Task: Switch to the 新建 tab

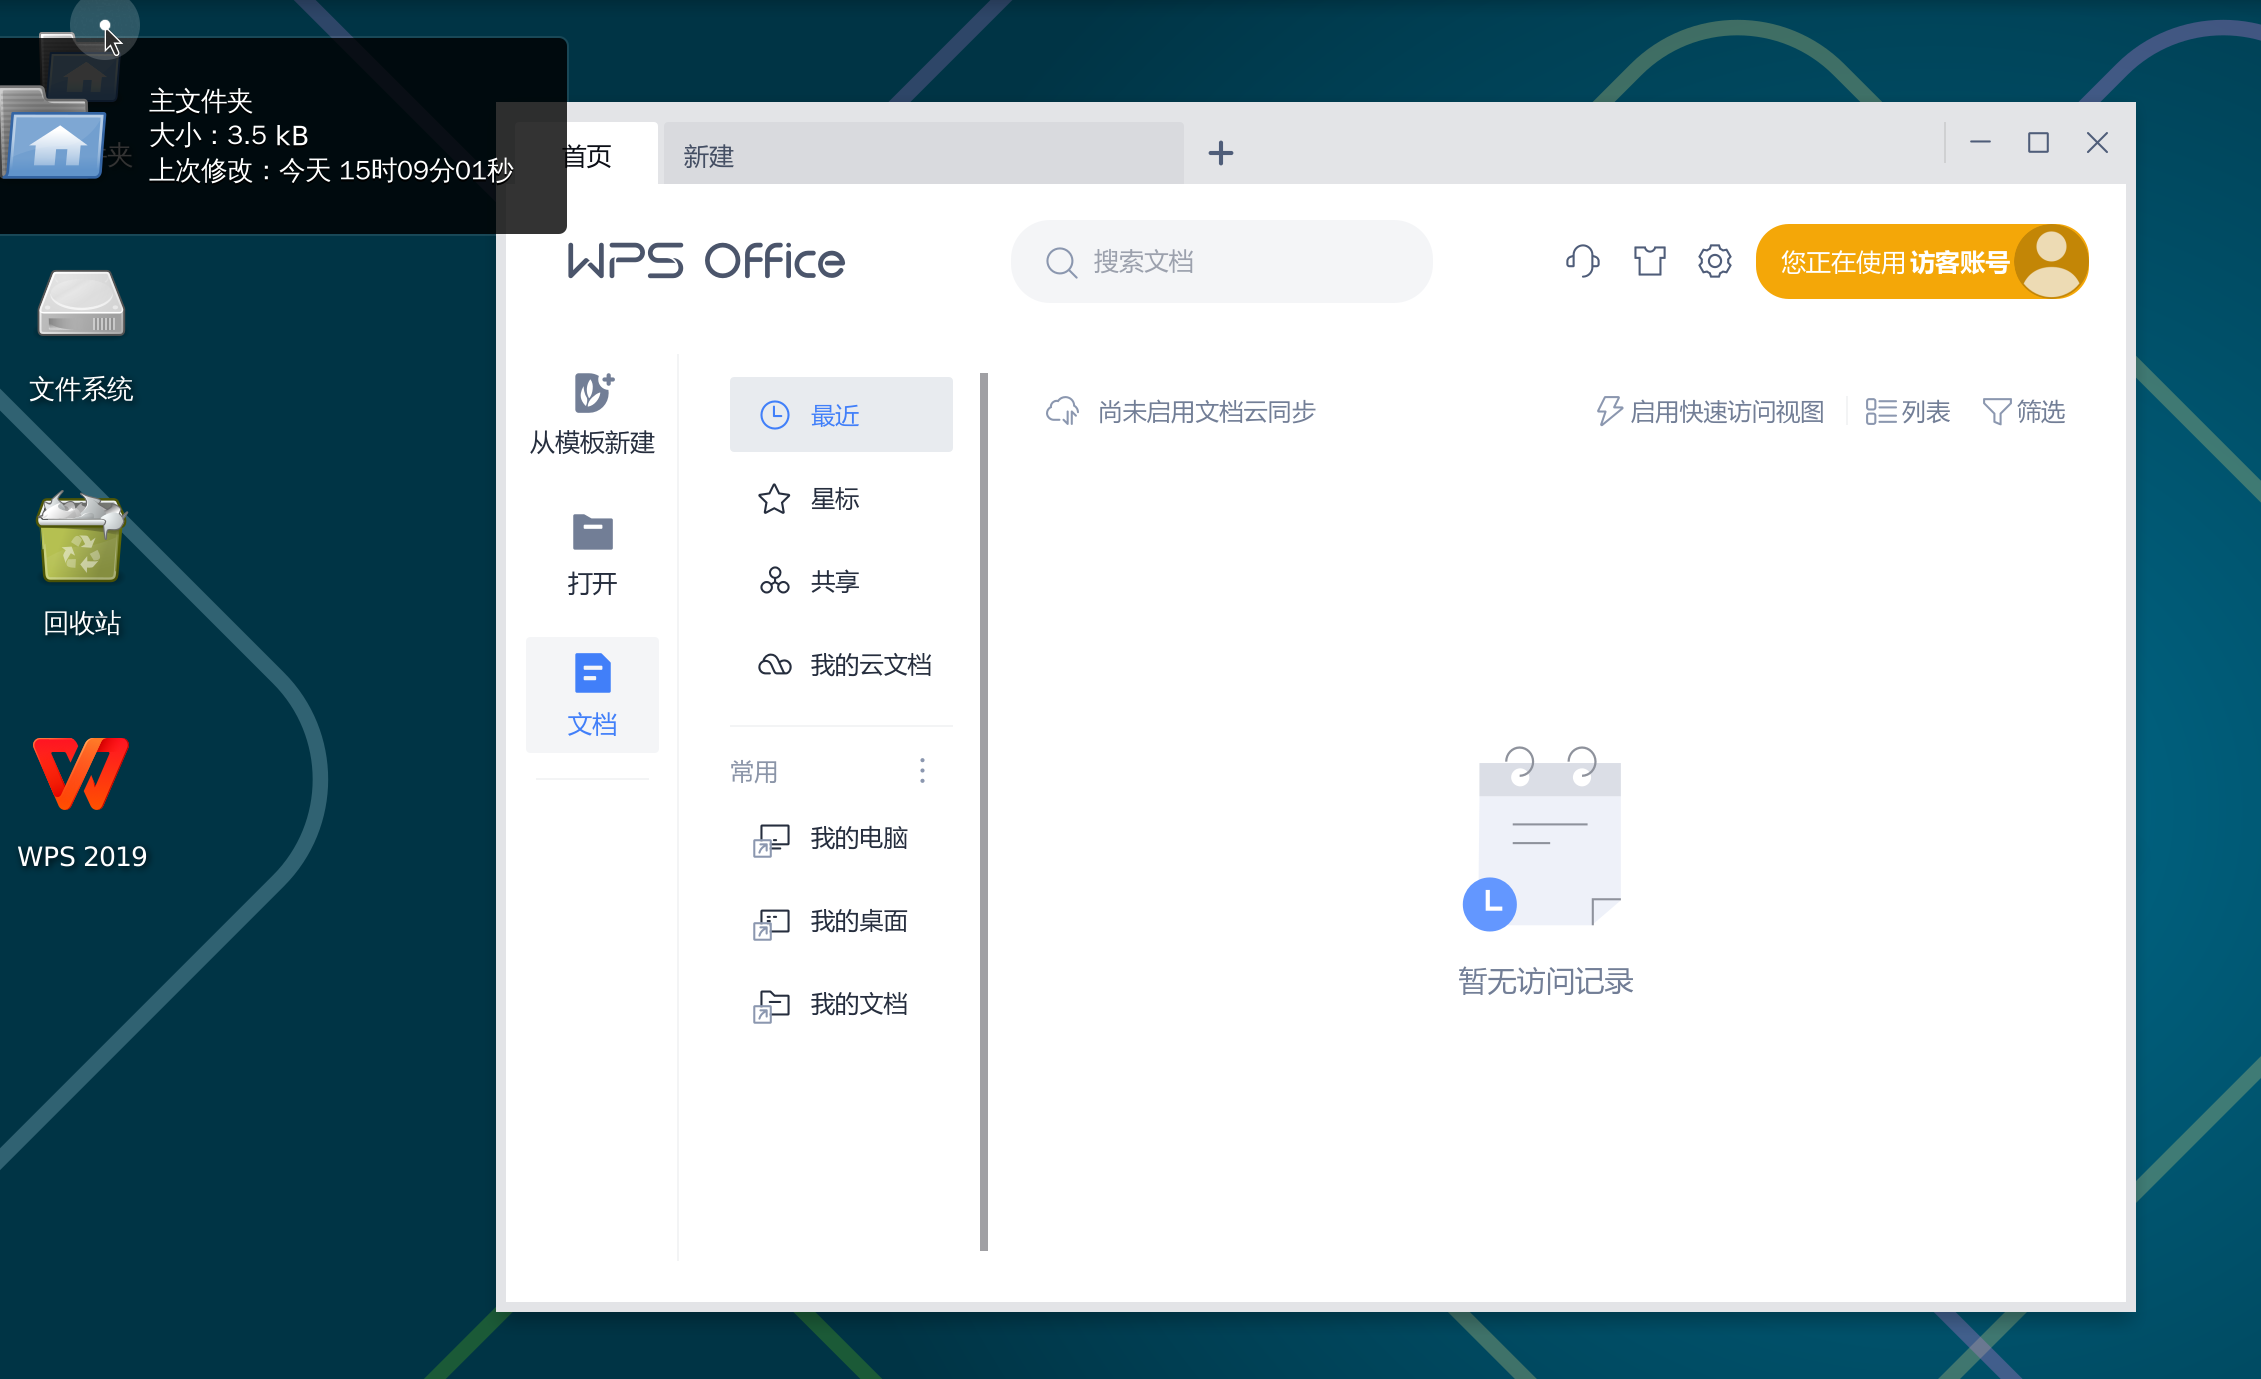Action: (923, 155)
